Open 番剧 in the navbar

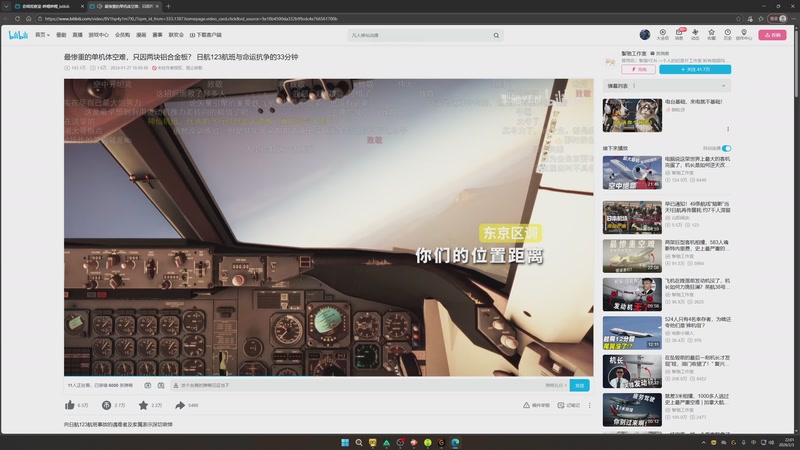click(x=61, y=35)
